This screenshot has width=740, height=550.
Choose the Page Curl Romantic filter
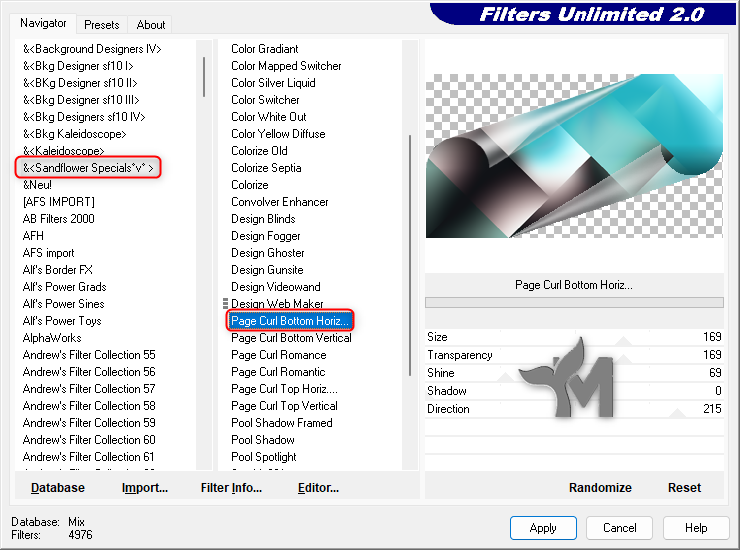coord(278,372)
